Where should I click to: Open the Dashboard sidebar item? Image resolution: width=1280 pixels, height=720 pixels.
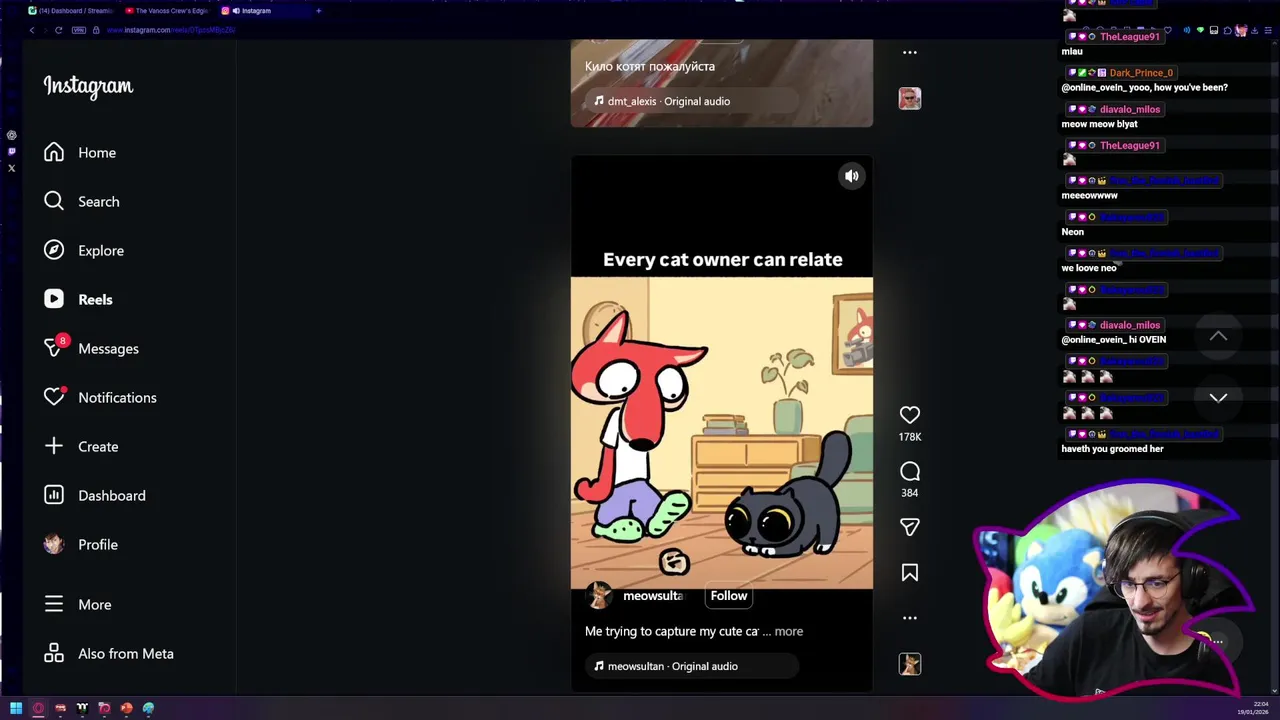[x=95, y=496]
